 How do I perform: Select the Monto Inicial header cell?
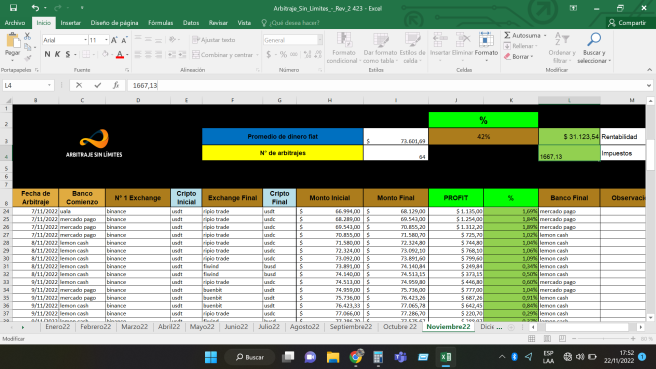pos(330,197)
